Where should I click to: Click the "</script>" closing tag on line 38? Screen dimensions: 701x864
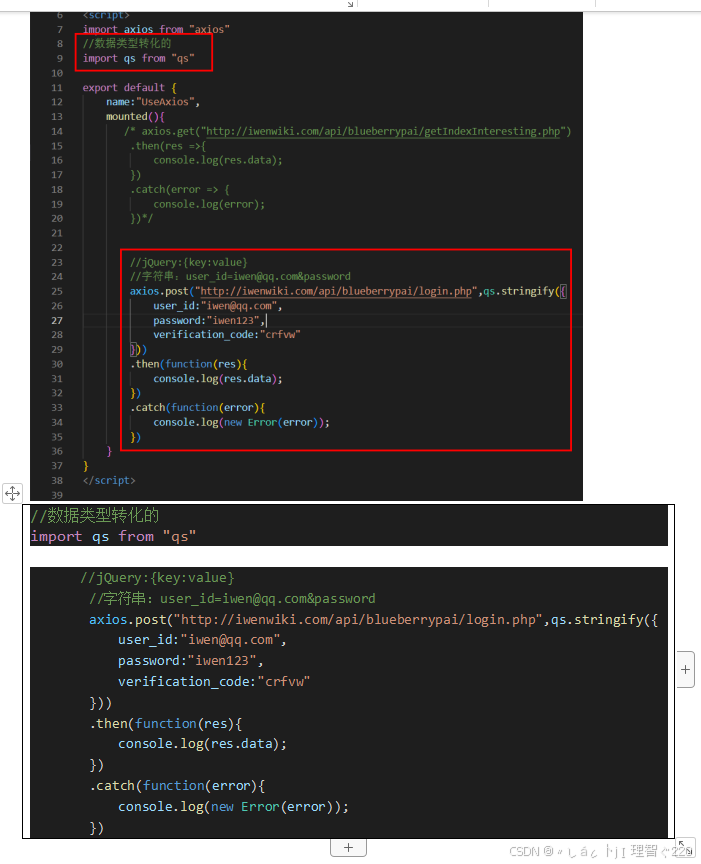point(109,480)
